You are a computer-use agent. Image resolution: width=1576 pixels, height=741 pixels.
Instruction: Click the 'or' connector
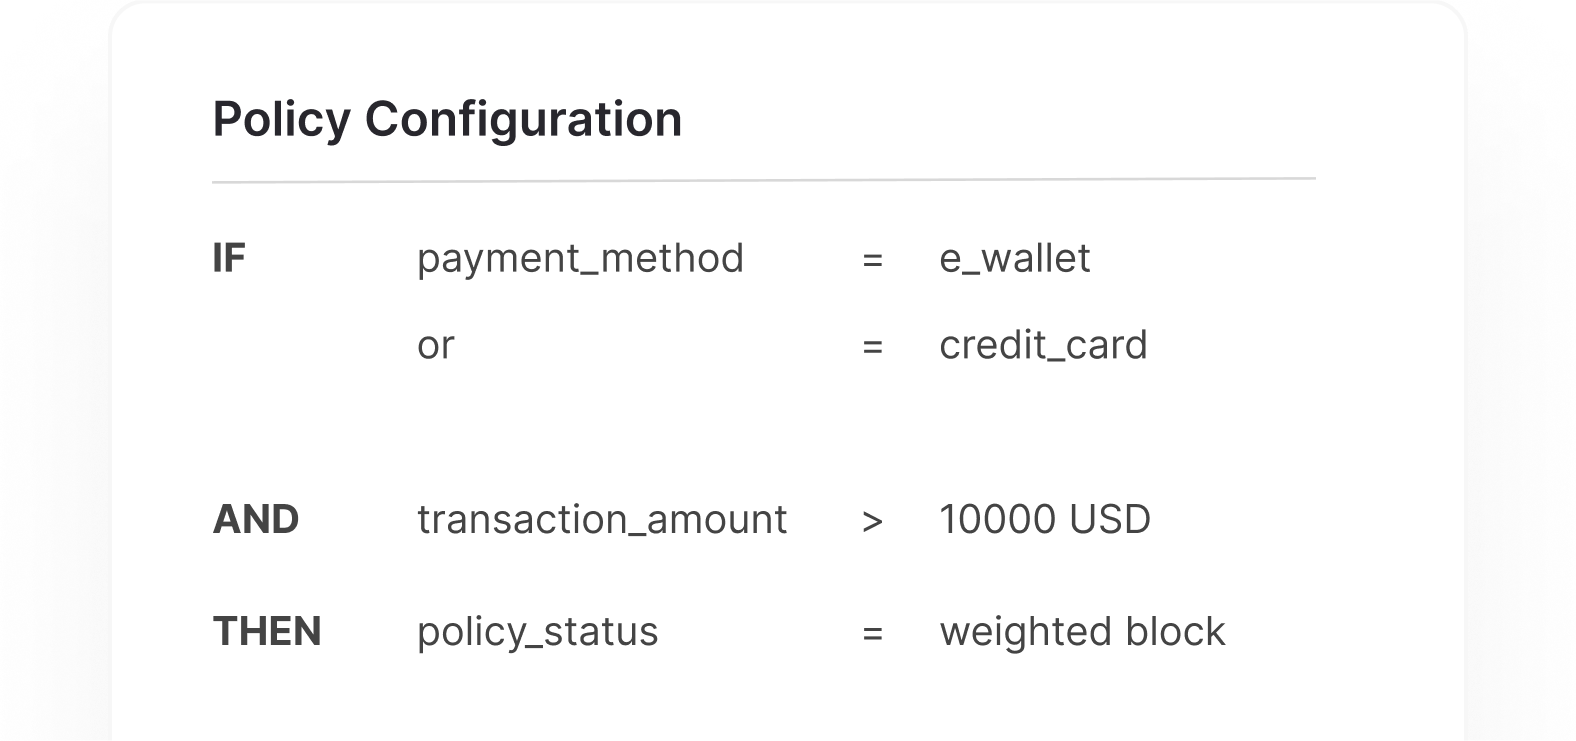436,346
